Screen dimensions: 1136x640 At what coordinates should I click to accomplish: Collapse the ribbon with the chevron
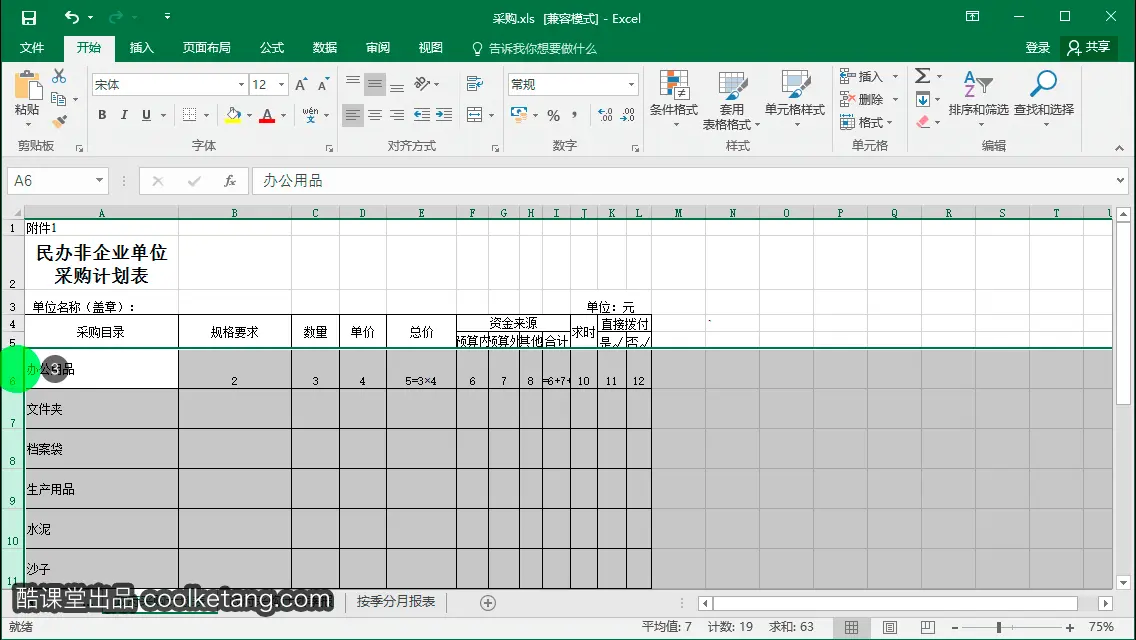(x=1119, y=148)
